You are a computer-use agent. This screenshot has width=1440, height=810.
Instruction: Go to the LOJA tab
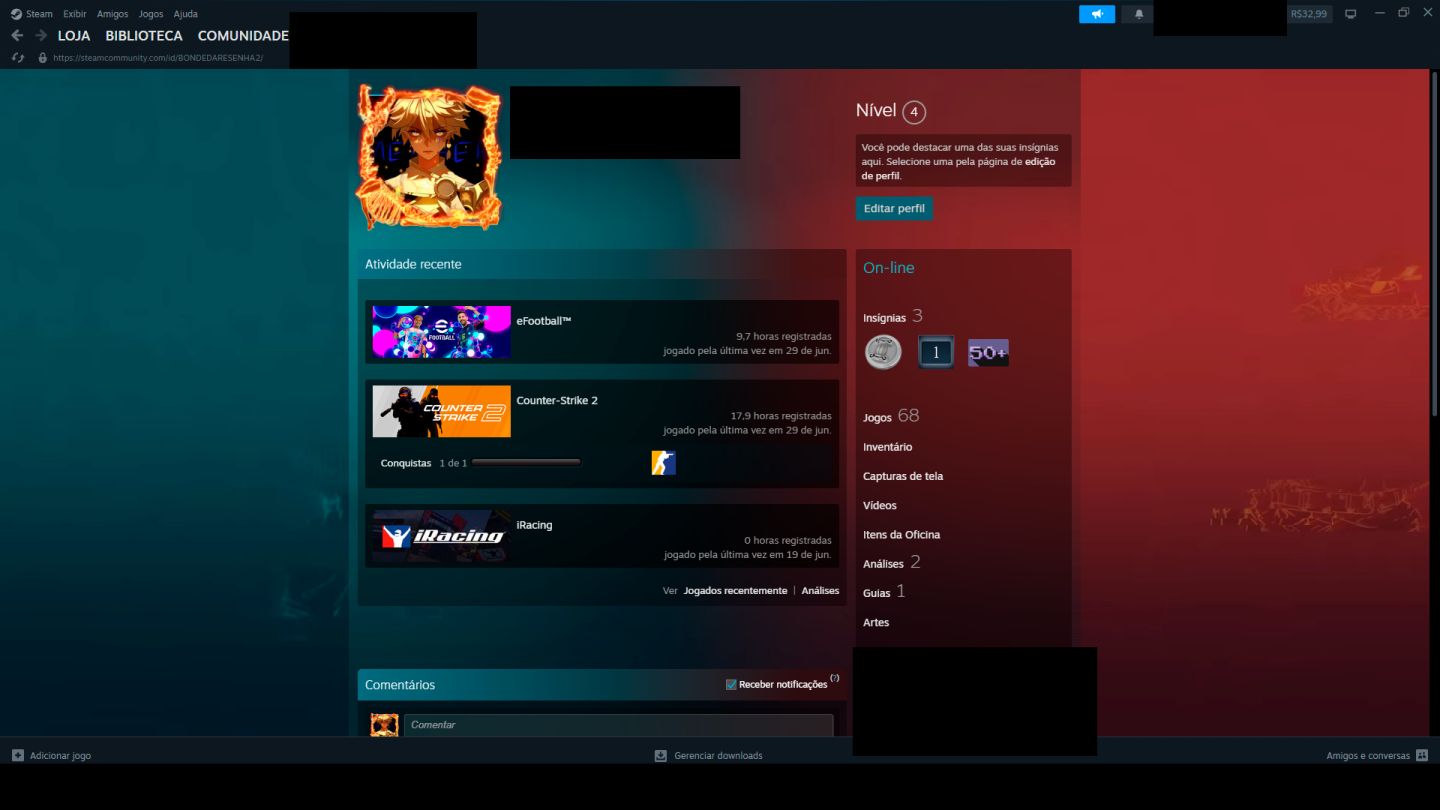74,35
